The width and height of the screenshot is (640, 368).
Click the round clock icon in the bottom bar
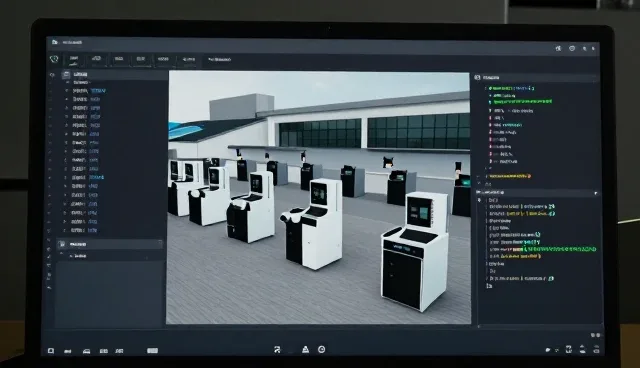(x=322, y=349)
